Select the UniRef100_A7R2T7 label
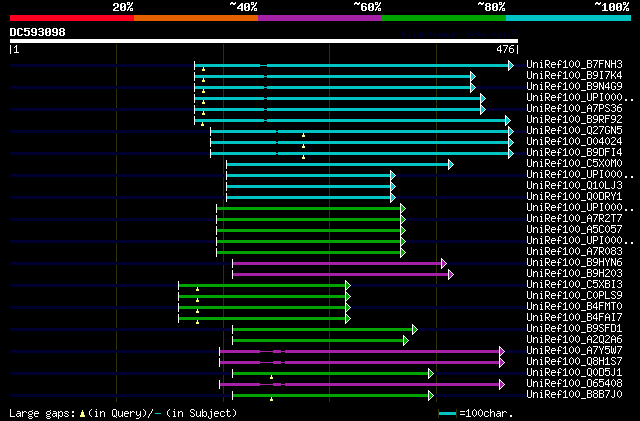640x421 pixels. [x=574, y=219]
